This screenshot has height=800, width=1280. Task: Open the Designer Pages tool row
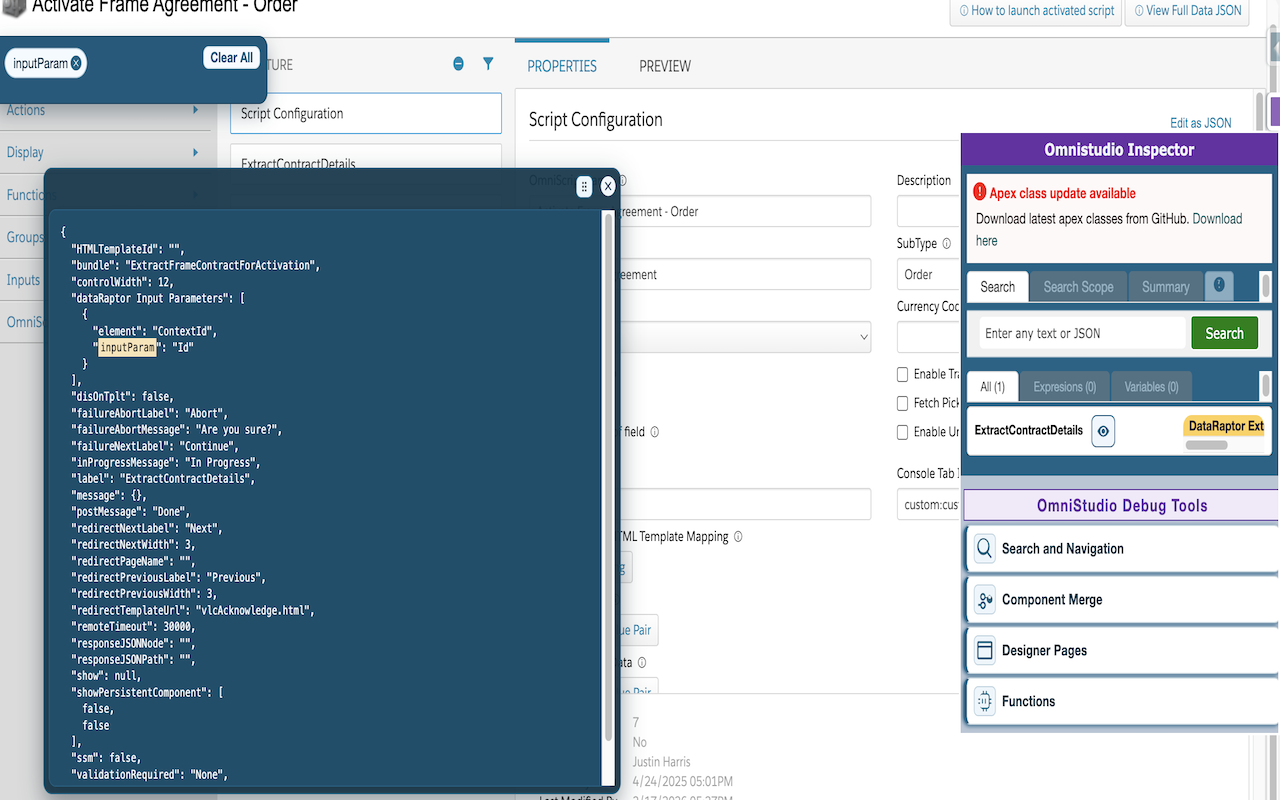[x=1121, y=650]
